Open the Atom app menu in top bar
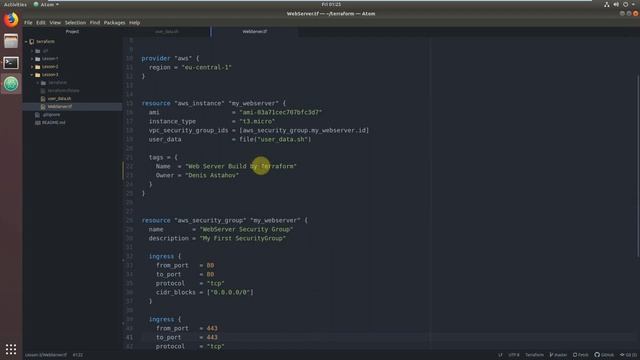The image size is (640, 360). point(46,4)
